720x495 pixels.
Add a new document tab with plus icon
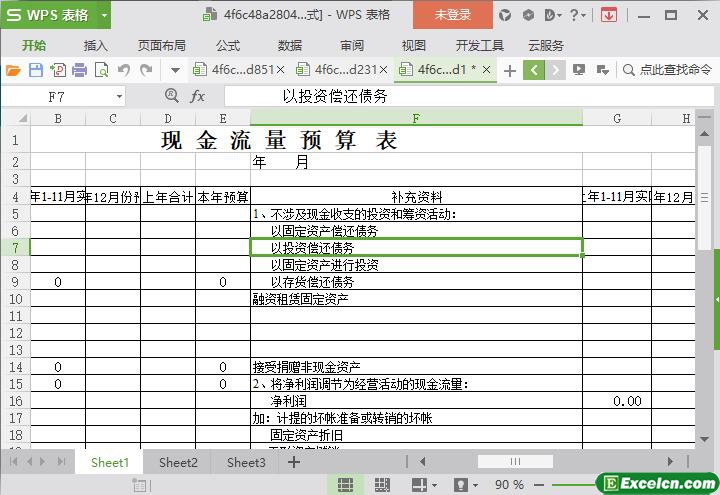click(x=510, y=71)
